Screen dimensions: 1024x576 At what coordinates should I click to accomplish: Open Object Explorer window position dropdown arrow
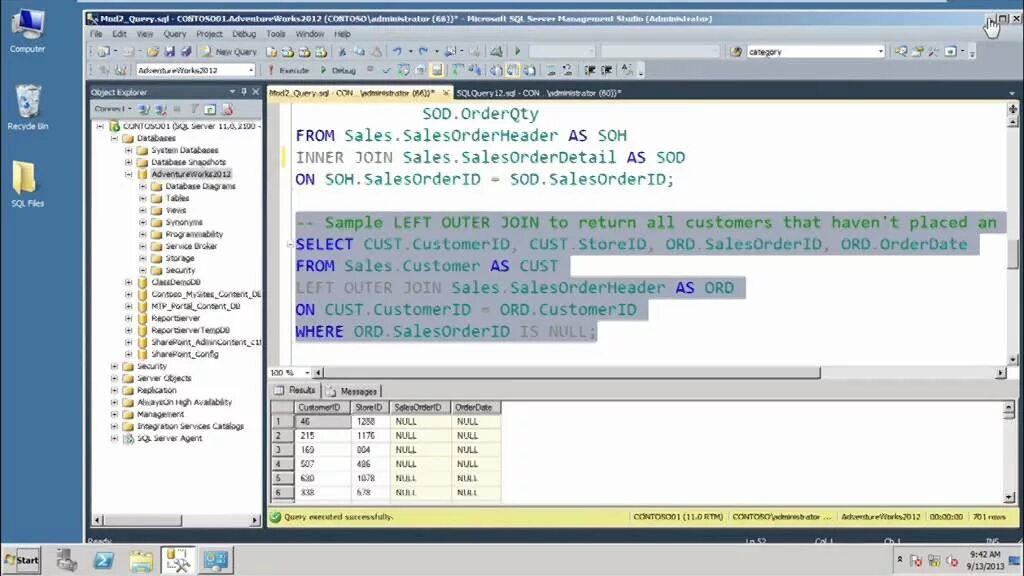pos(232,92)
